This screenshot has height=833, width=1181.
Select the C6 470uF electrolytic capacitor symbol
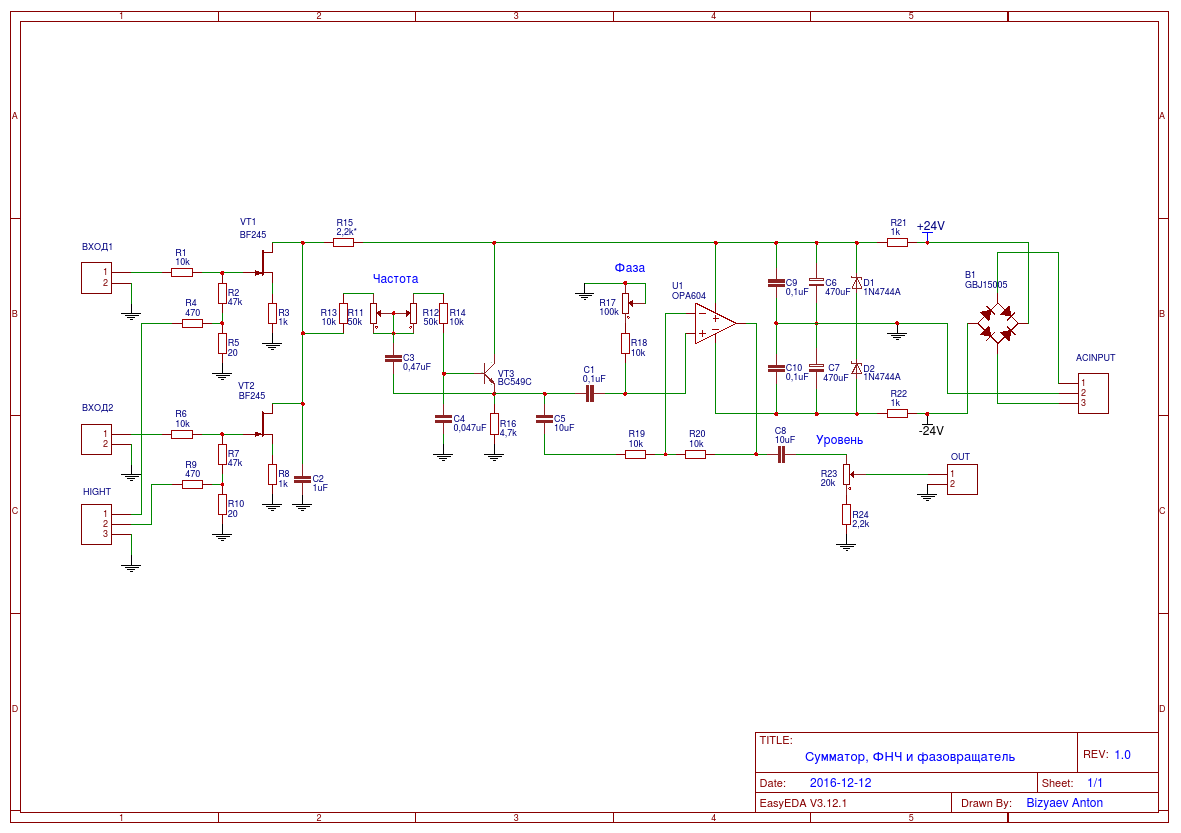click(816, 282)
